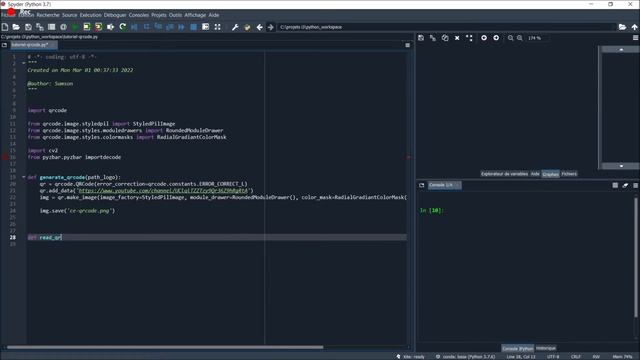Browse editor tabs with the tab-list icon
Image resolution: width=640 pixels, height=360 pixels.
4,45
